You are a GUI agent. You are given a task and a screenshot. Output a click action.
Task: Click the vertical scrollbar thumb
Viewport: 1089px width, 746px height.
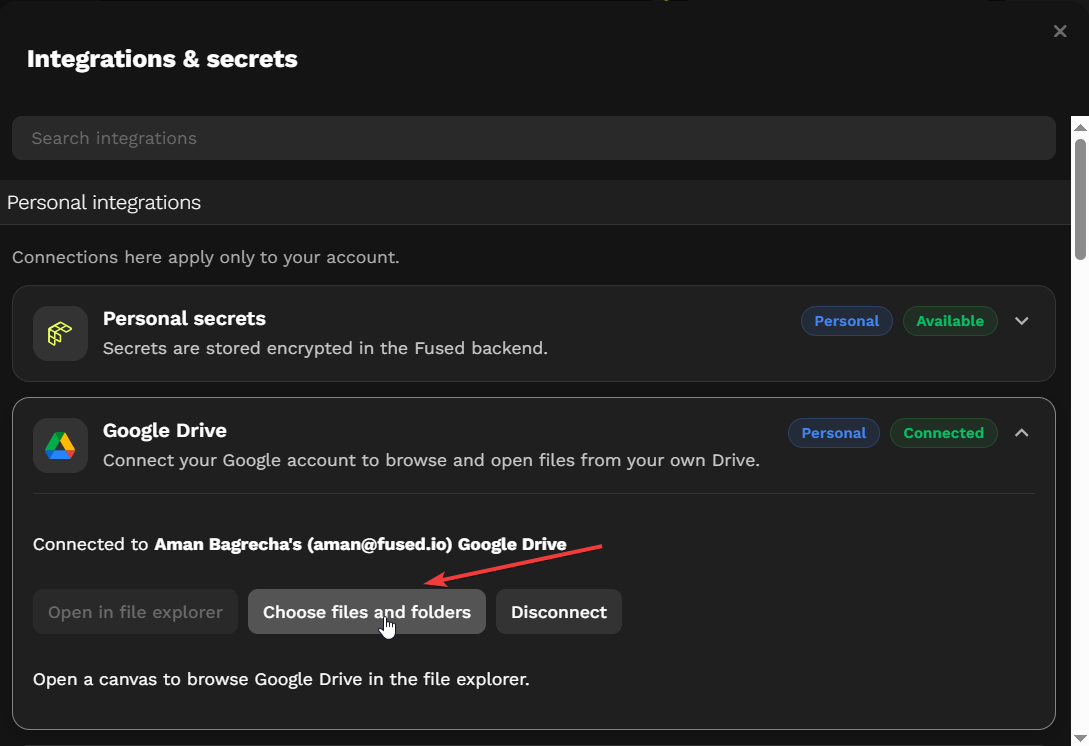click(1080, 199)
